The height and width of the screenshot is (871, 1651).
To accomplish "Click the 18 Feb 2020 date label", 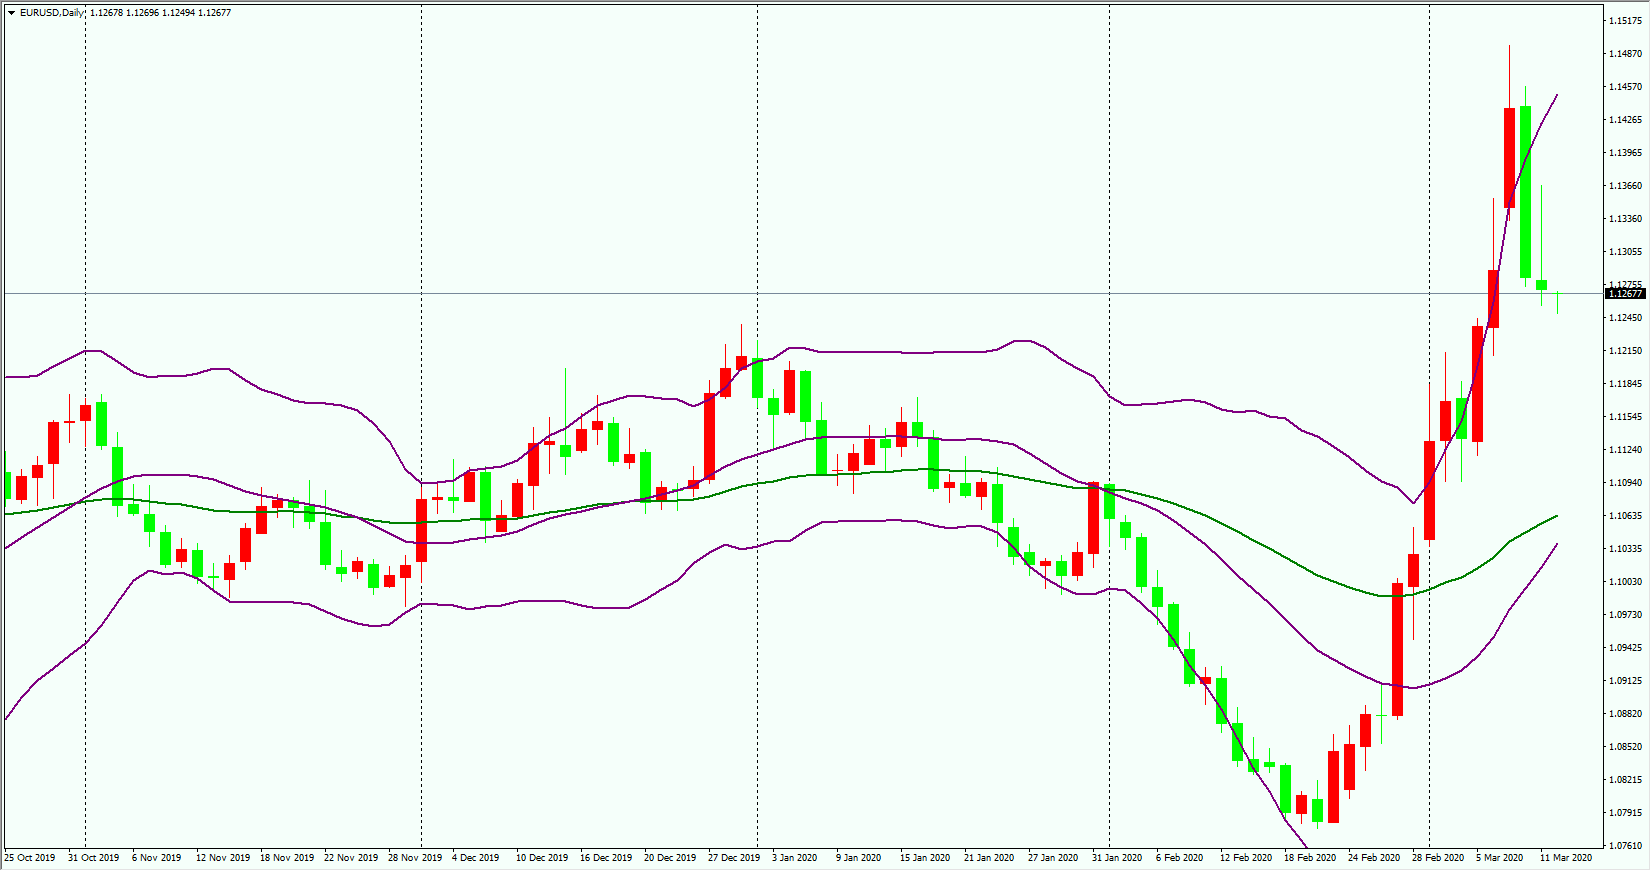I will [x=1310, y=857].
